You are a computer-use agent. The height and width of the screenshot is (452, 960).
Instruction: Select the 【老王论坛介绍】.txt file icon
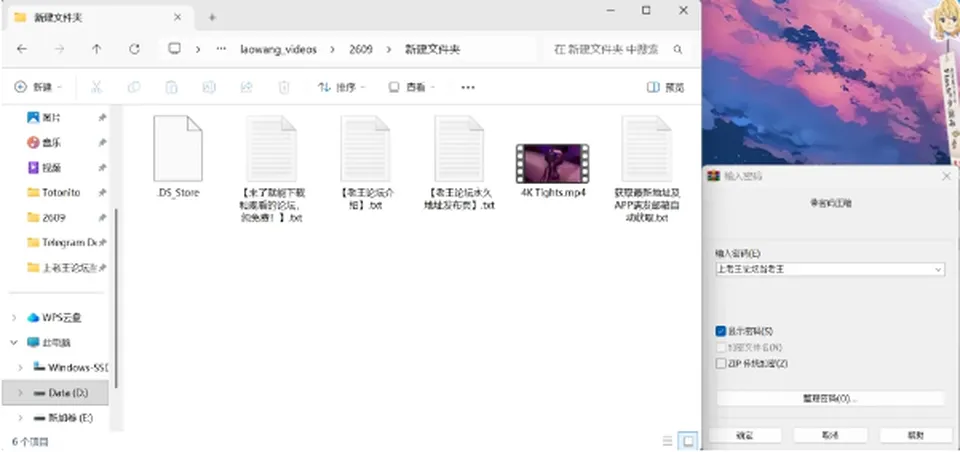pyautogui.click(x=366, y=148)
